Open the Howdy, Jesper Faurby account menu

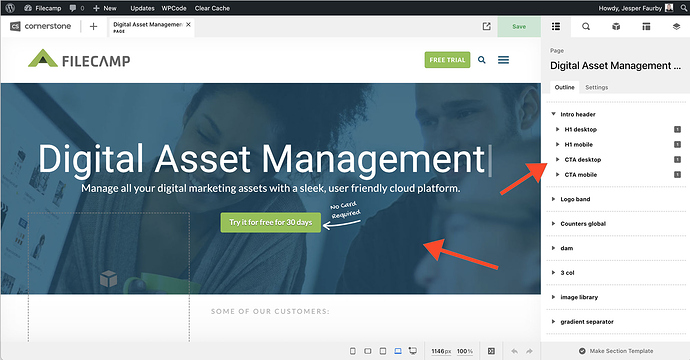(636, 8)
